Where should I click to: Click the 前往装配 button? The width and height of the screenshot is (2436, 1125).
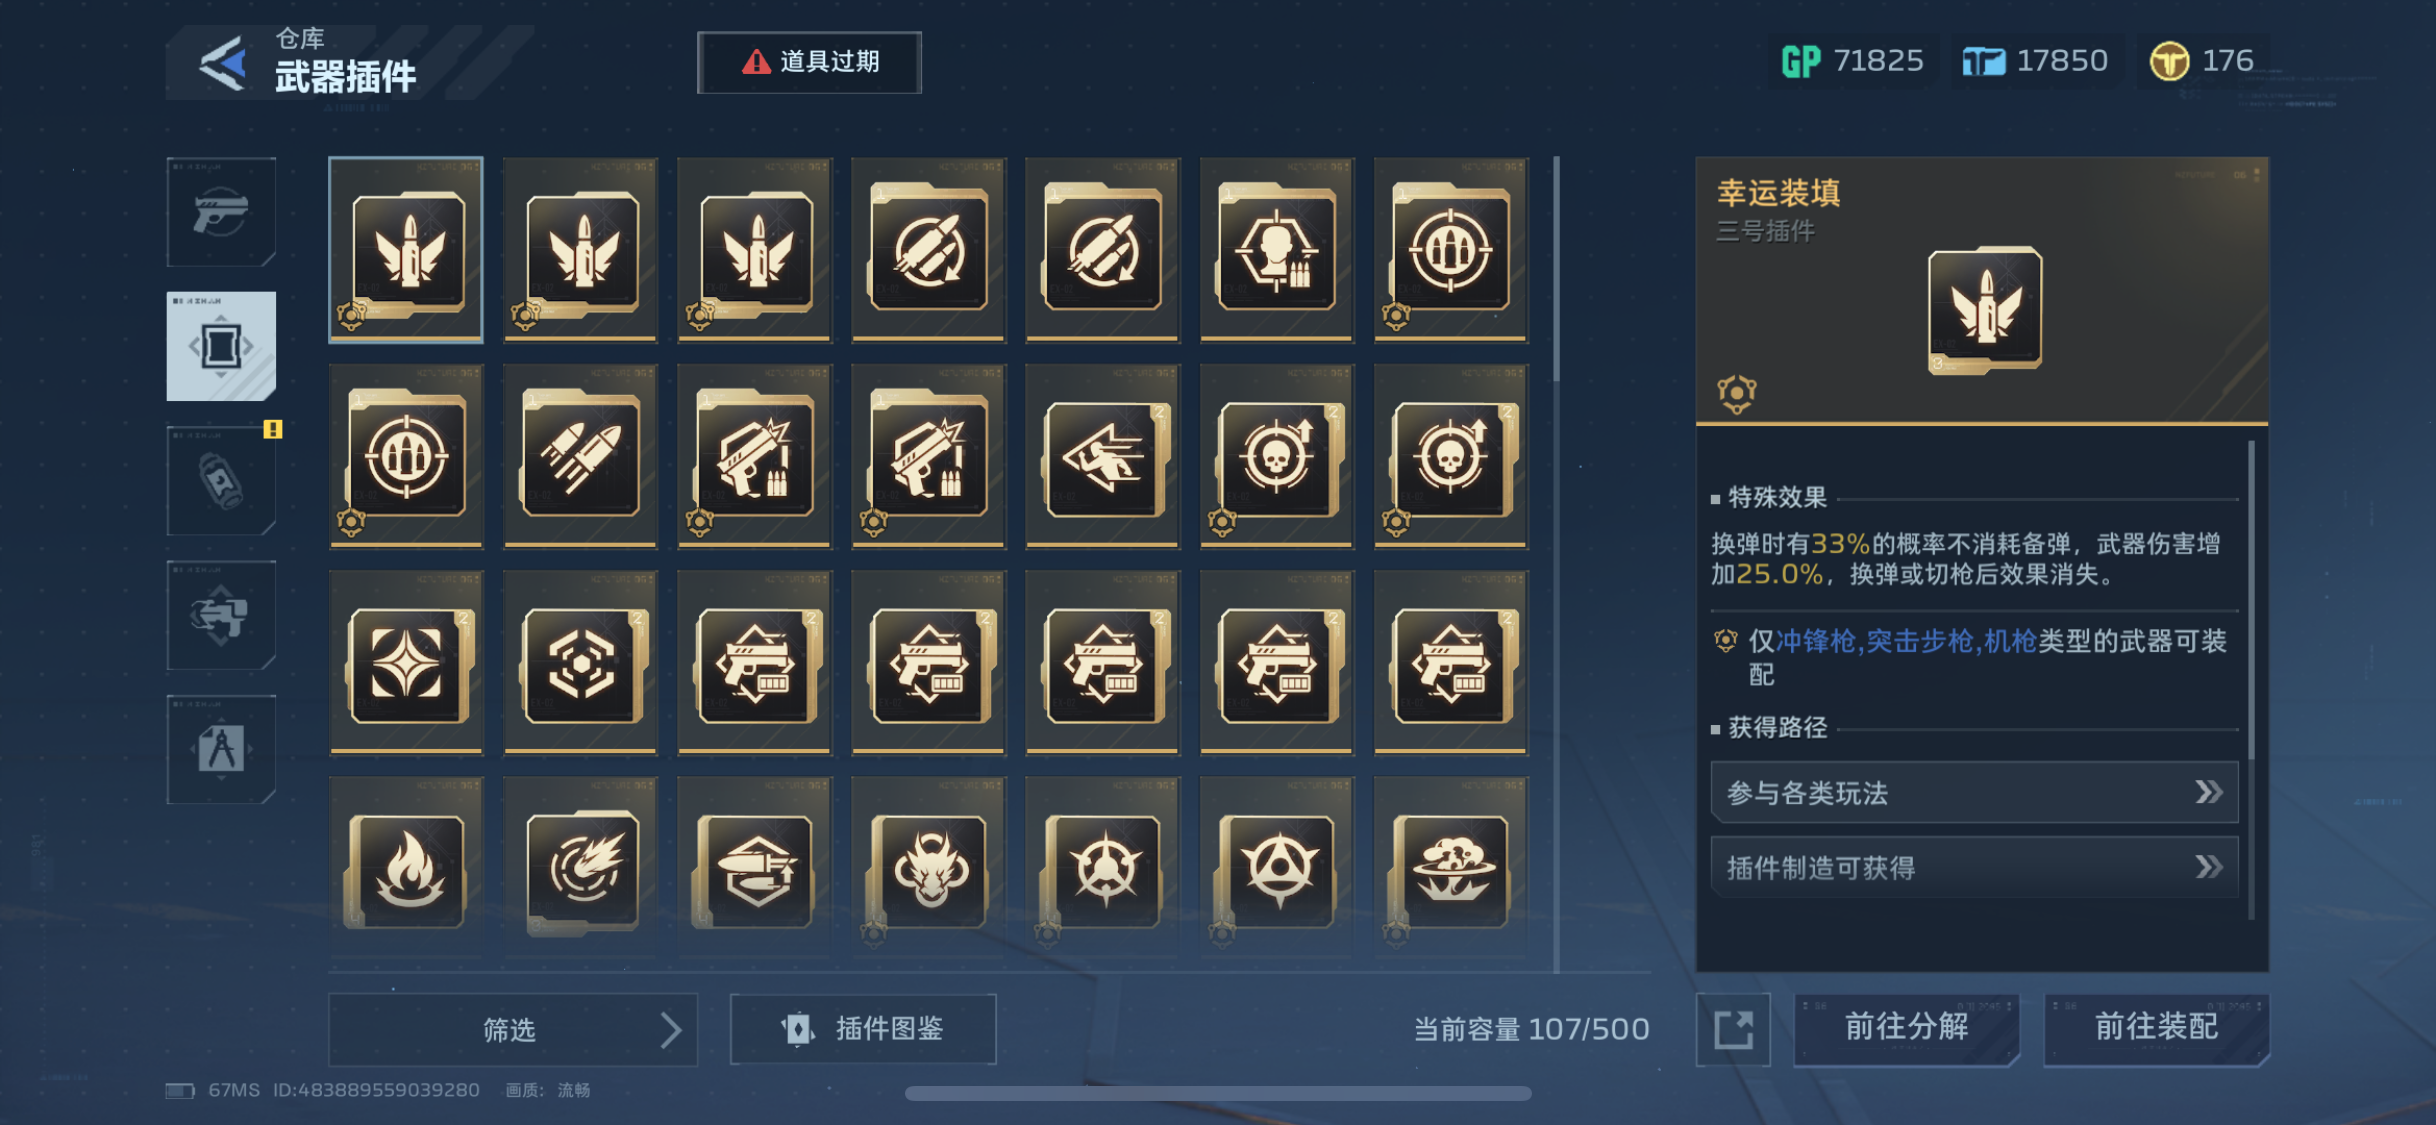[2156, 1029]
